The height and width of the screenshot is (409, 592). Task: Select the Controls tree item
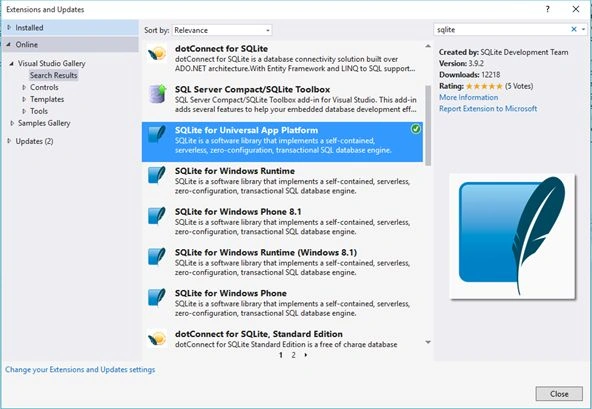[44, 87]
